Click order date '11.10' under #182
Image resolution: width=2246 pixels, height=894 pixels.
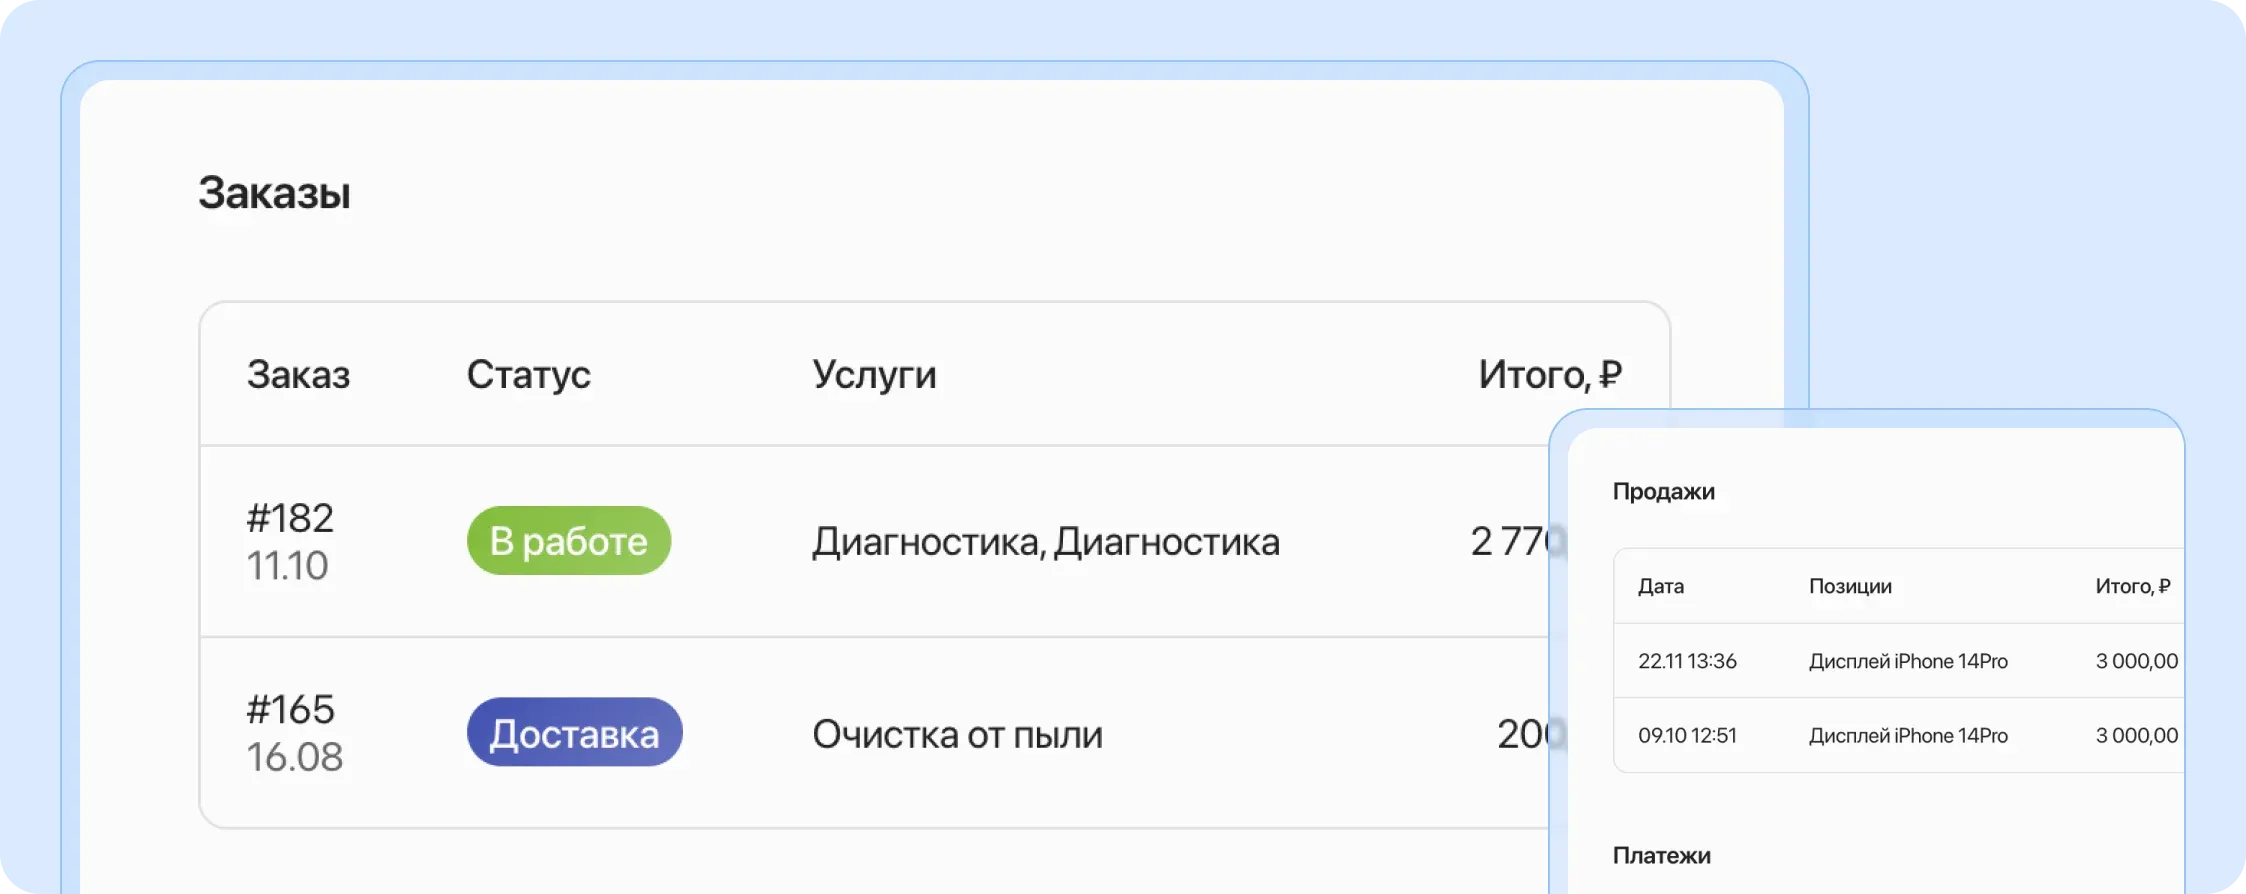pyautogui.click(x=289, y=565)
